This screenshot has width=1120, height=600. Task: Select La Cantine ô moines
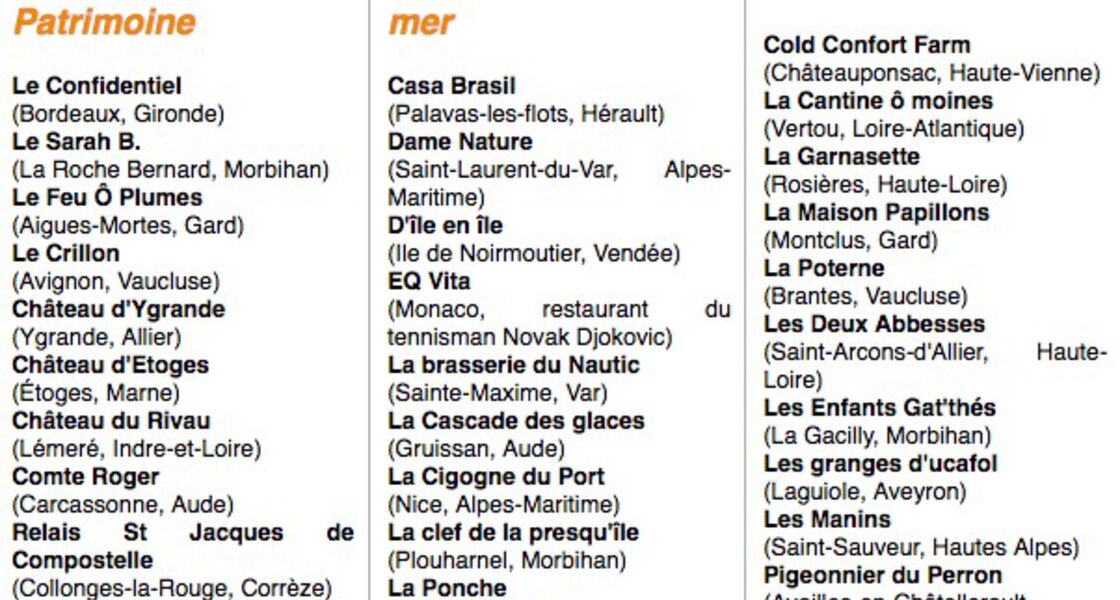click(x=879, y=101)
